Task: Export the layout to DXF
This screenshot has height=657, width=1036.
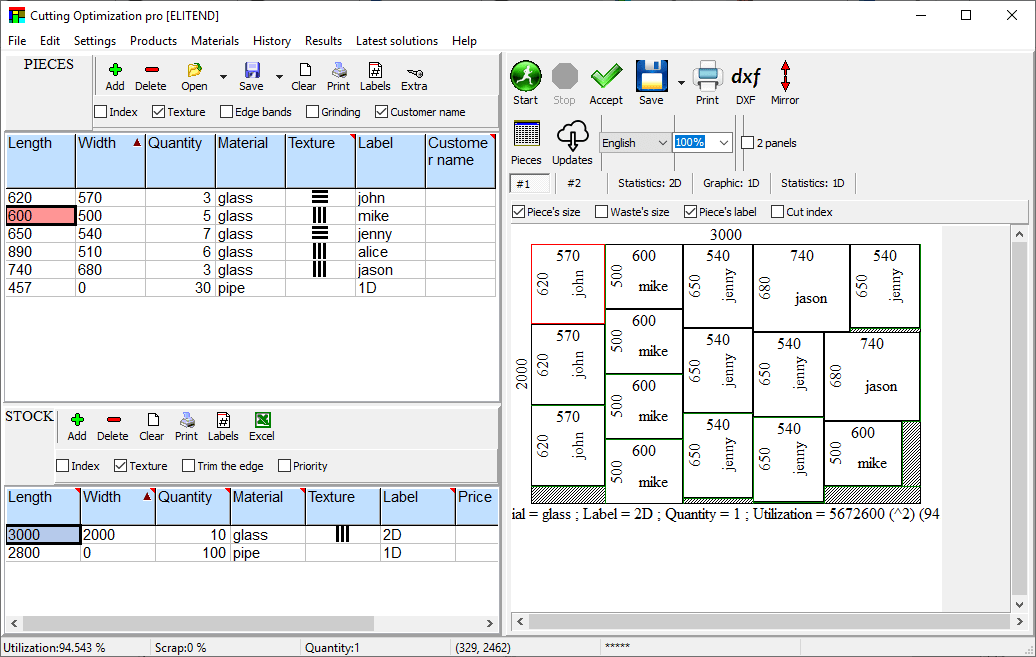Action: pos(746,77)
